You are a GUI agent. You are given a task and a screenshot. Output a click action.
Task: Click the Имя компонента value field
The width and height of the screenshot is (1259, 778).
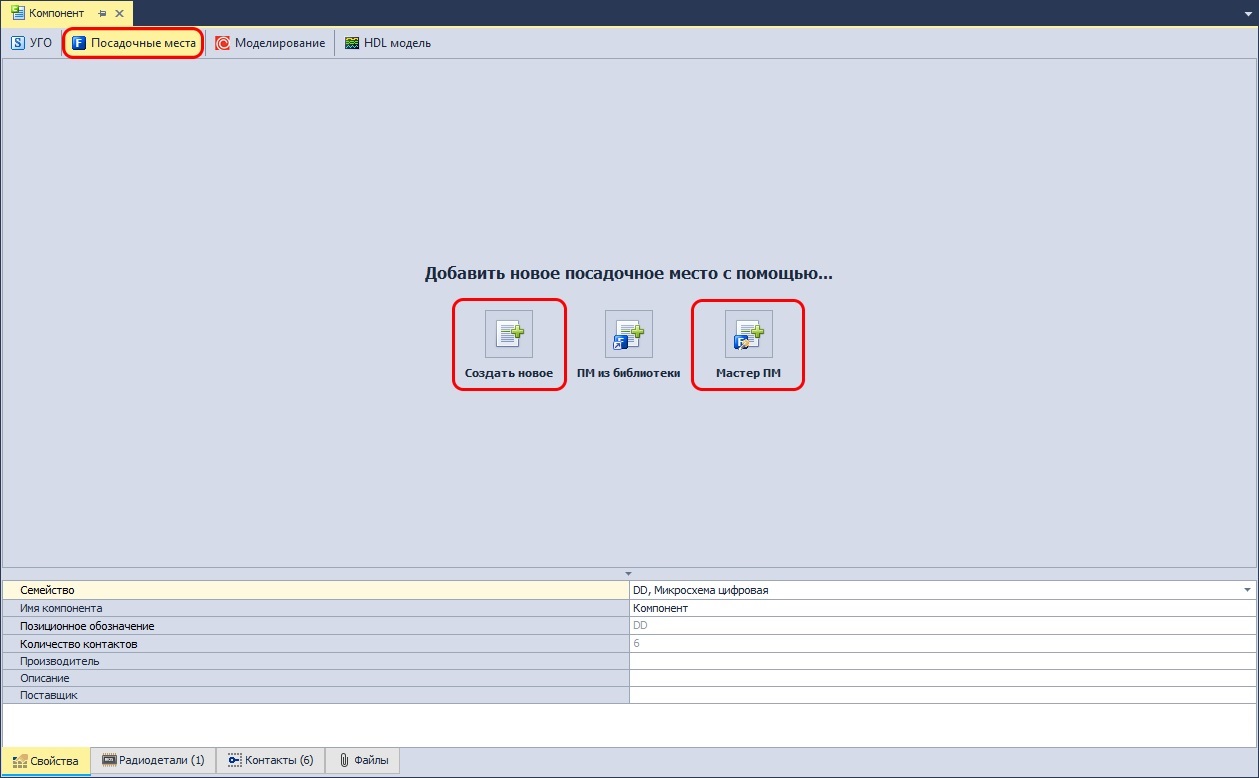point(940,608)
